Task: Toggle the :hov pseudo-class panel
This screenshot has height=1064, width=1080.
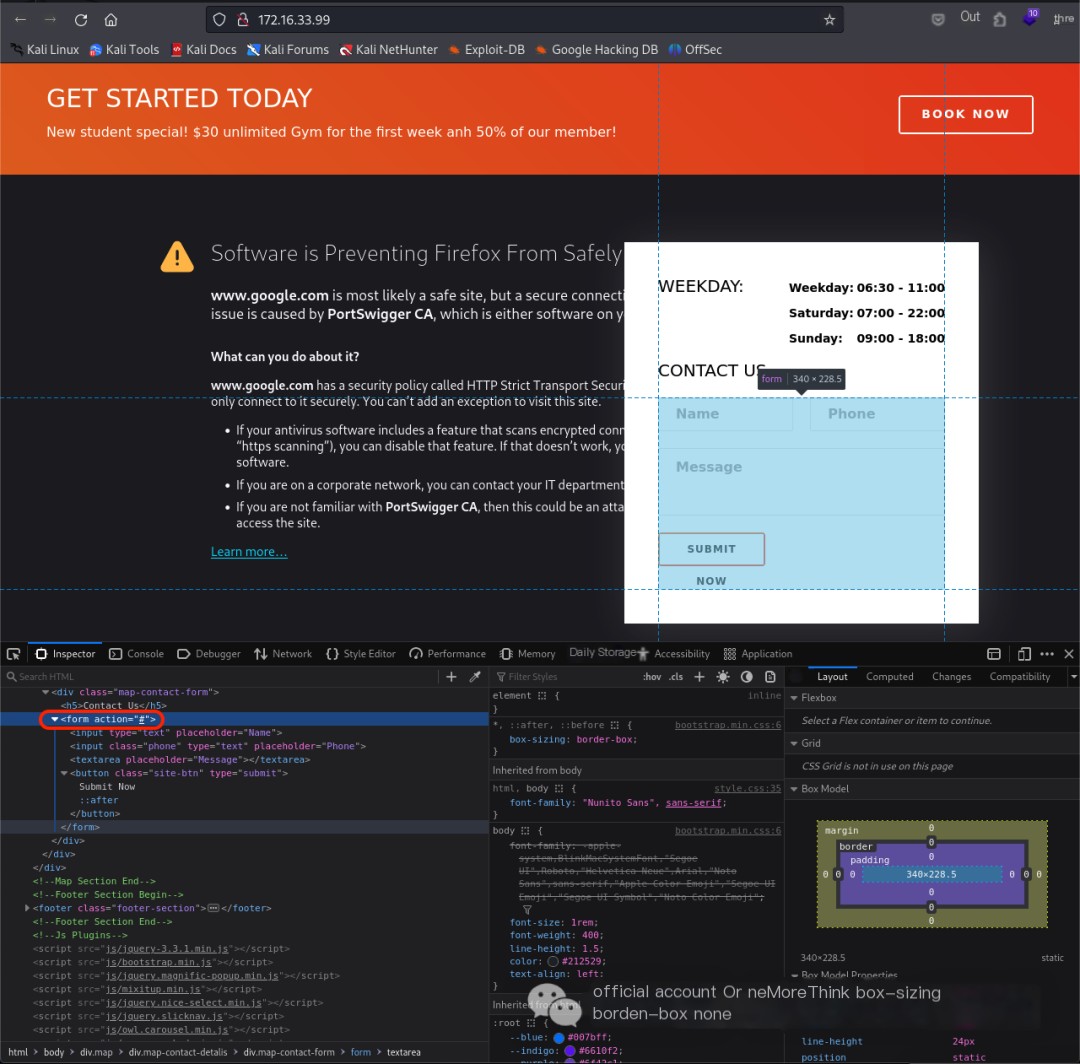Action: (x=652, y=677)
